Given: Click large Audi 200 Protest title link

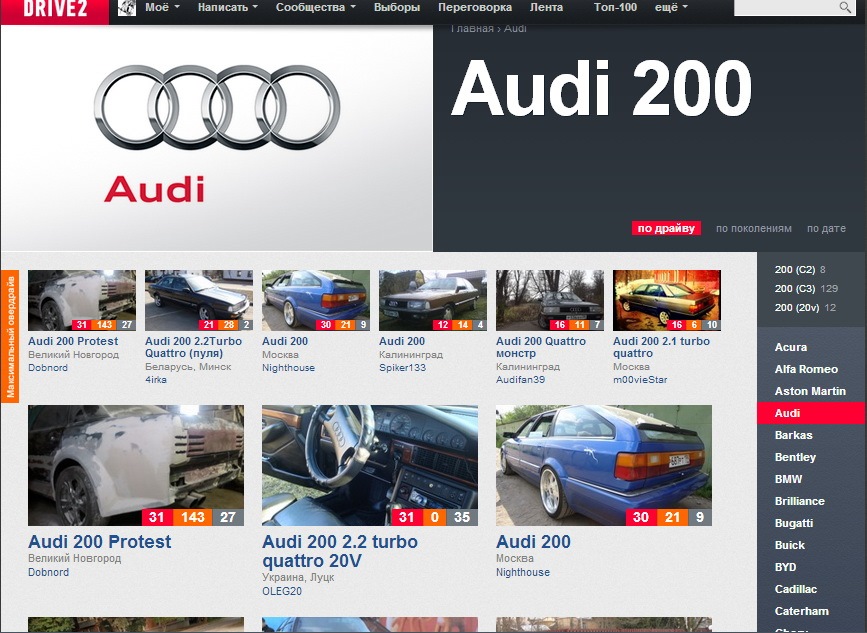Looking at the screenshot, I should pyautogui.click(x=100, y=542).
